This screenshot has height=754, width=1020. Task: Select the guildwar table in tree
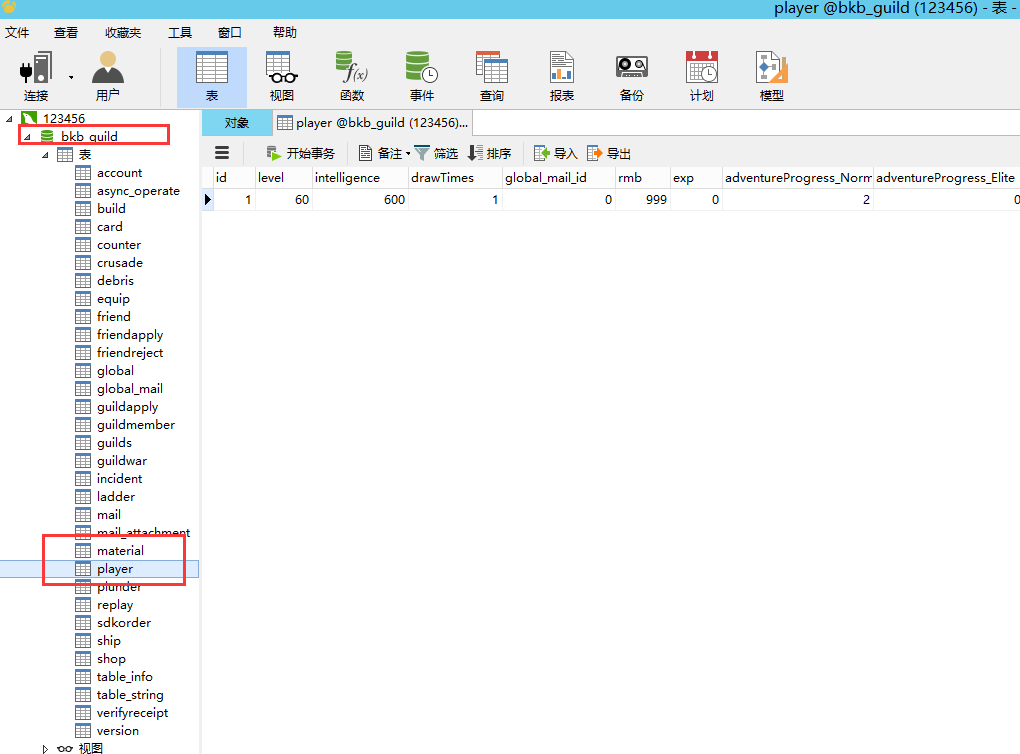(121, 461)
